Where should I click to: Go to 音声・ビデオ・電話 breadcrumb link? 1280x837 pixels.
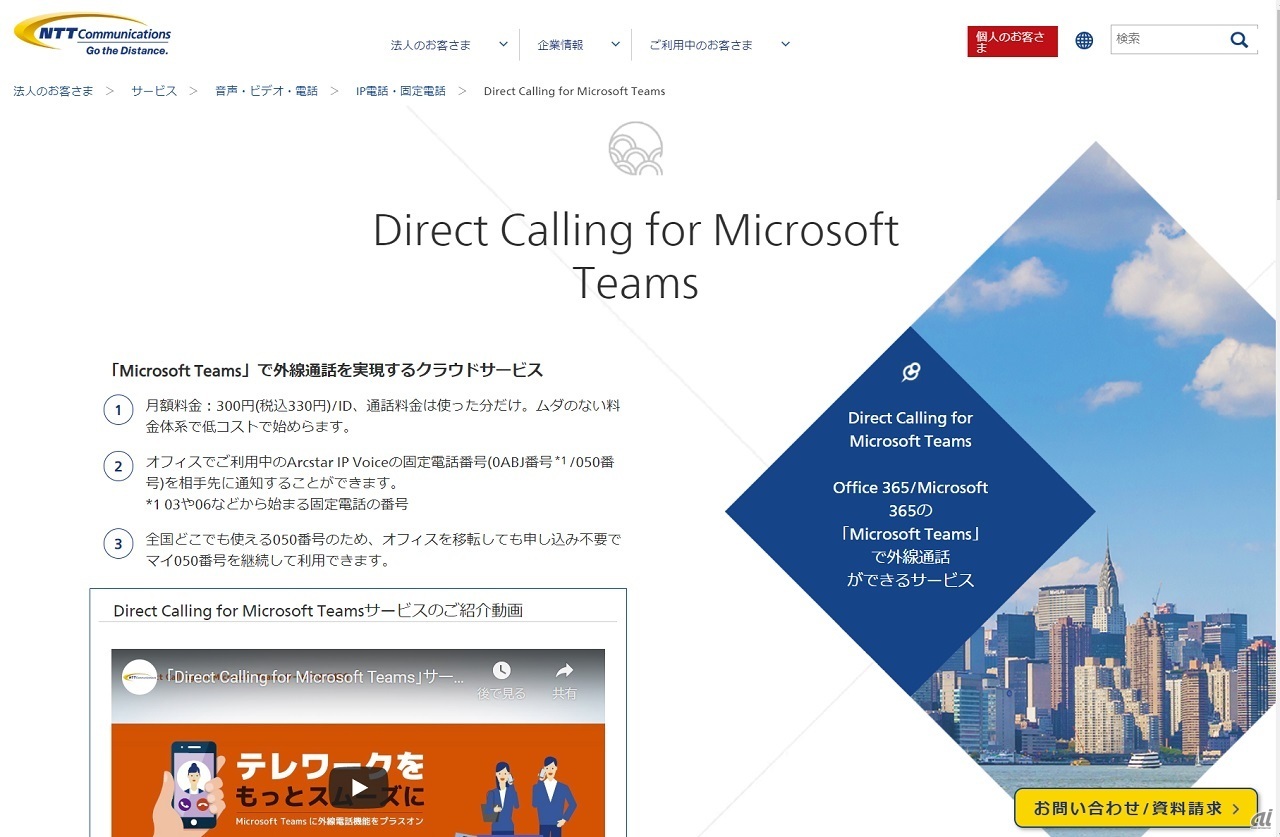[266, 91]
